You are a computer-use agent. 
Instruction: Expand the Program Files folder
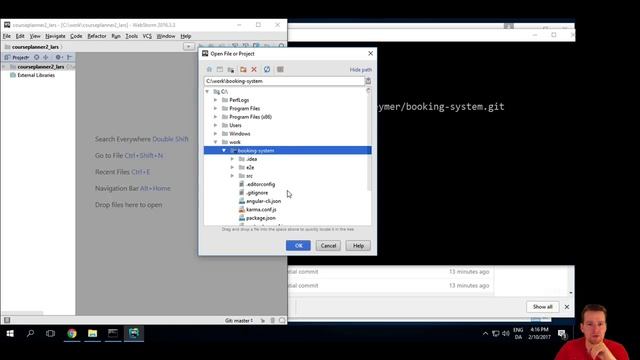pyautogui.click(x=216, y=108)
